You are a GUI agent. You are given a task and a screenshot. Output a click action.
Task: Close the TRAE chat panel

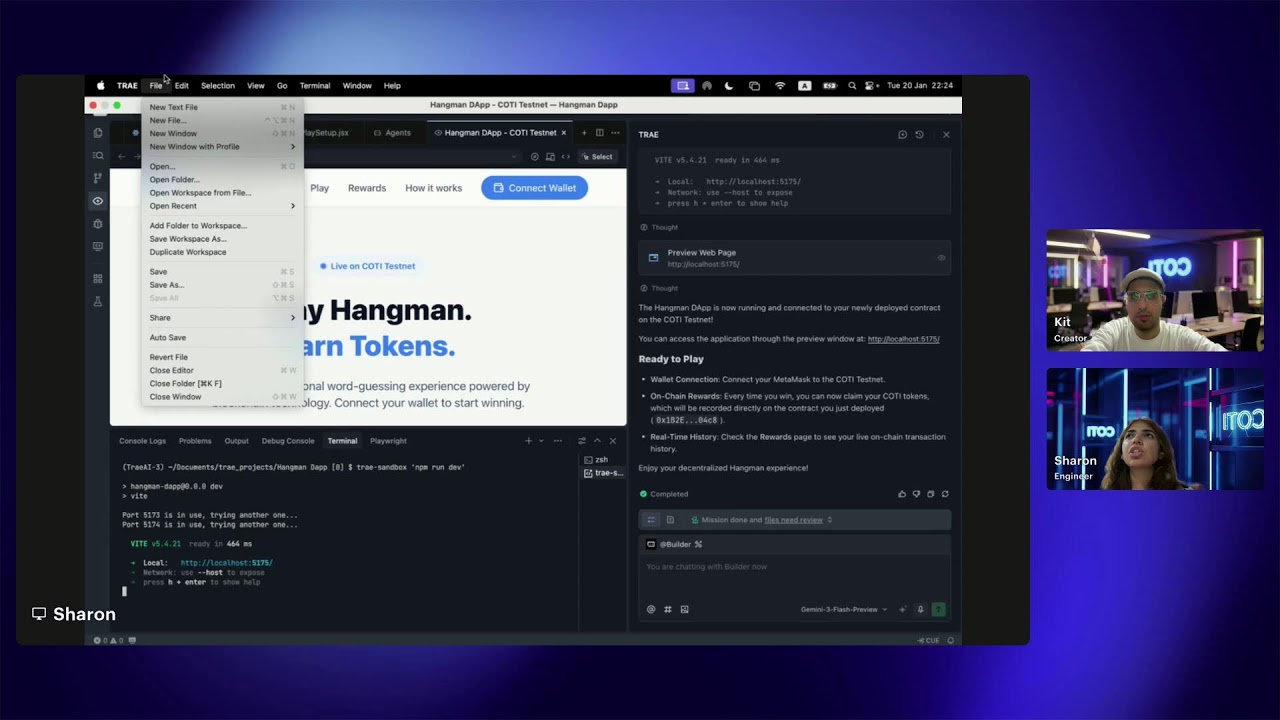coord(946,135)
